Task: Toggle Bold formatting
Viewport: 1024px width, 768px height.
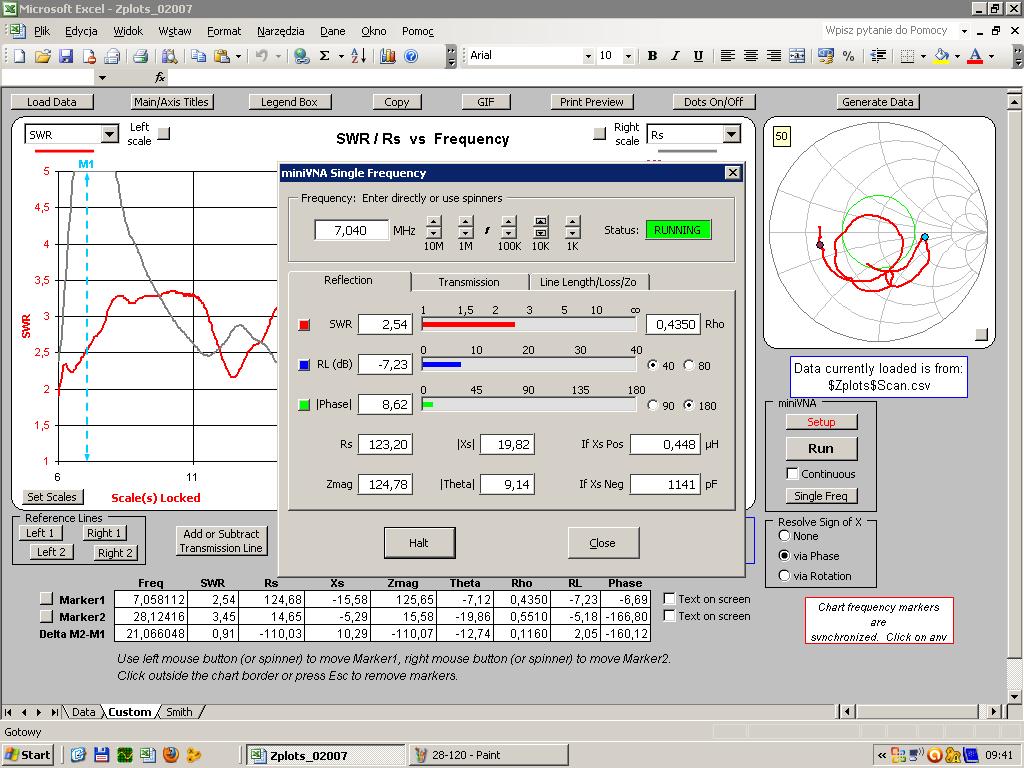Action: tap(652, 56)
